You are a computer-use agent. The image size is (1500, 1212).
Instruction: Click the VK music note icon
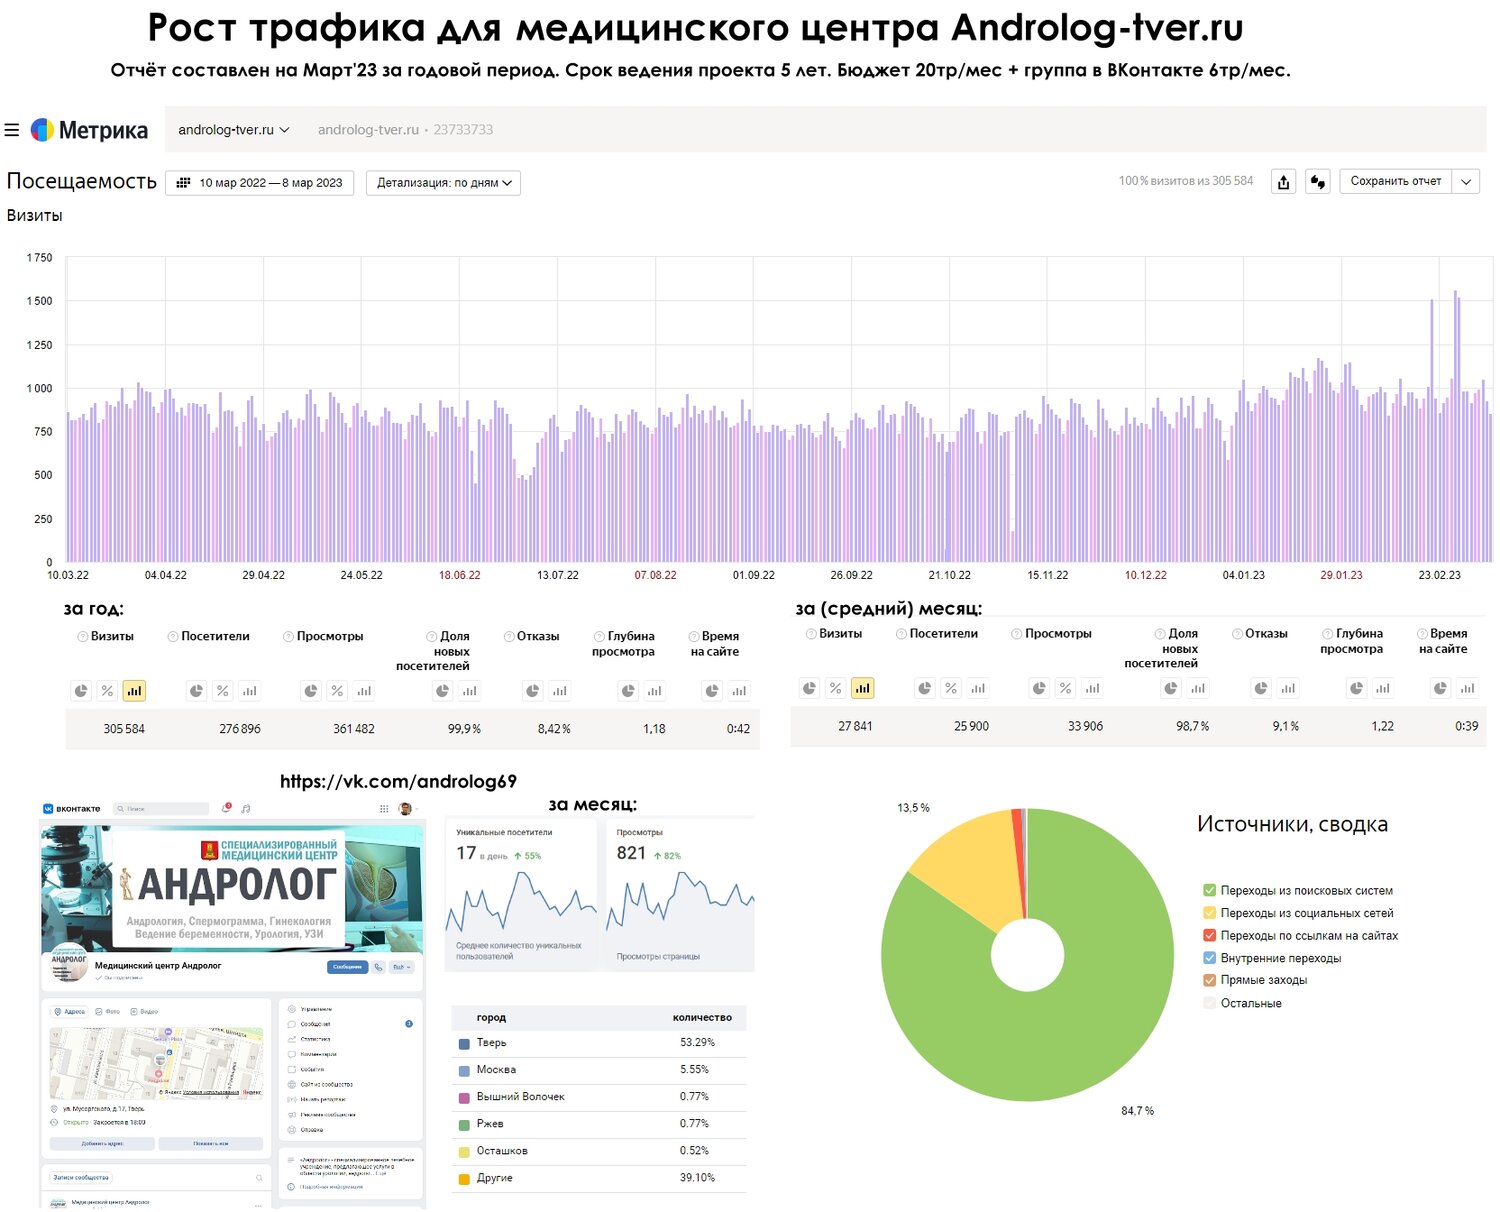246,808
